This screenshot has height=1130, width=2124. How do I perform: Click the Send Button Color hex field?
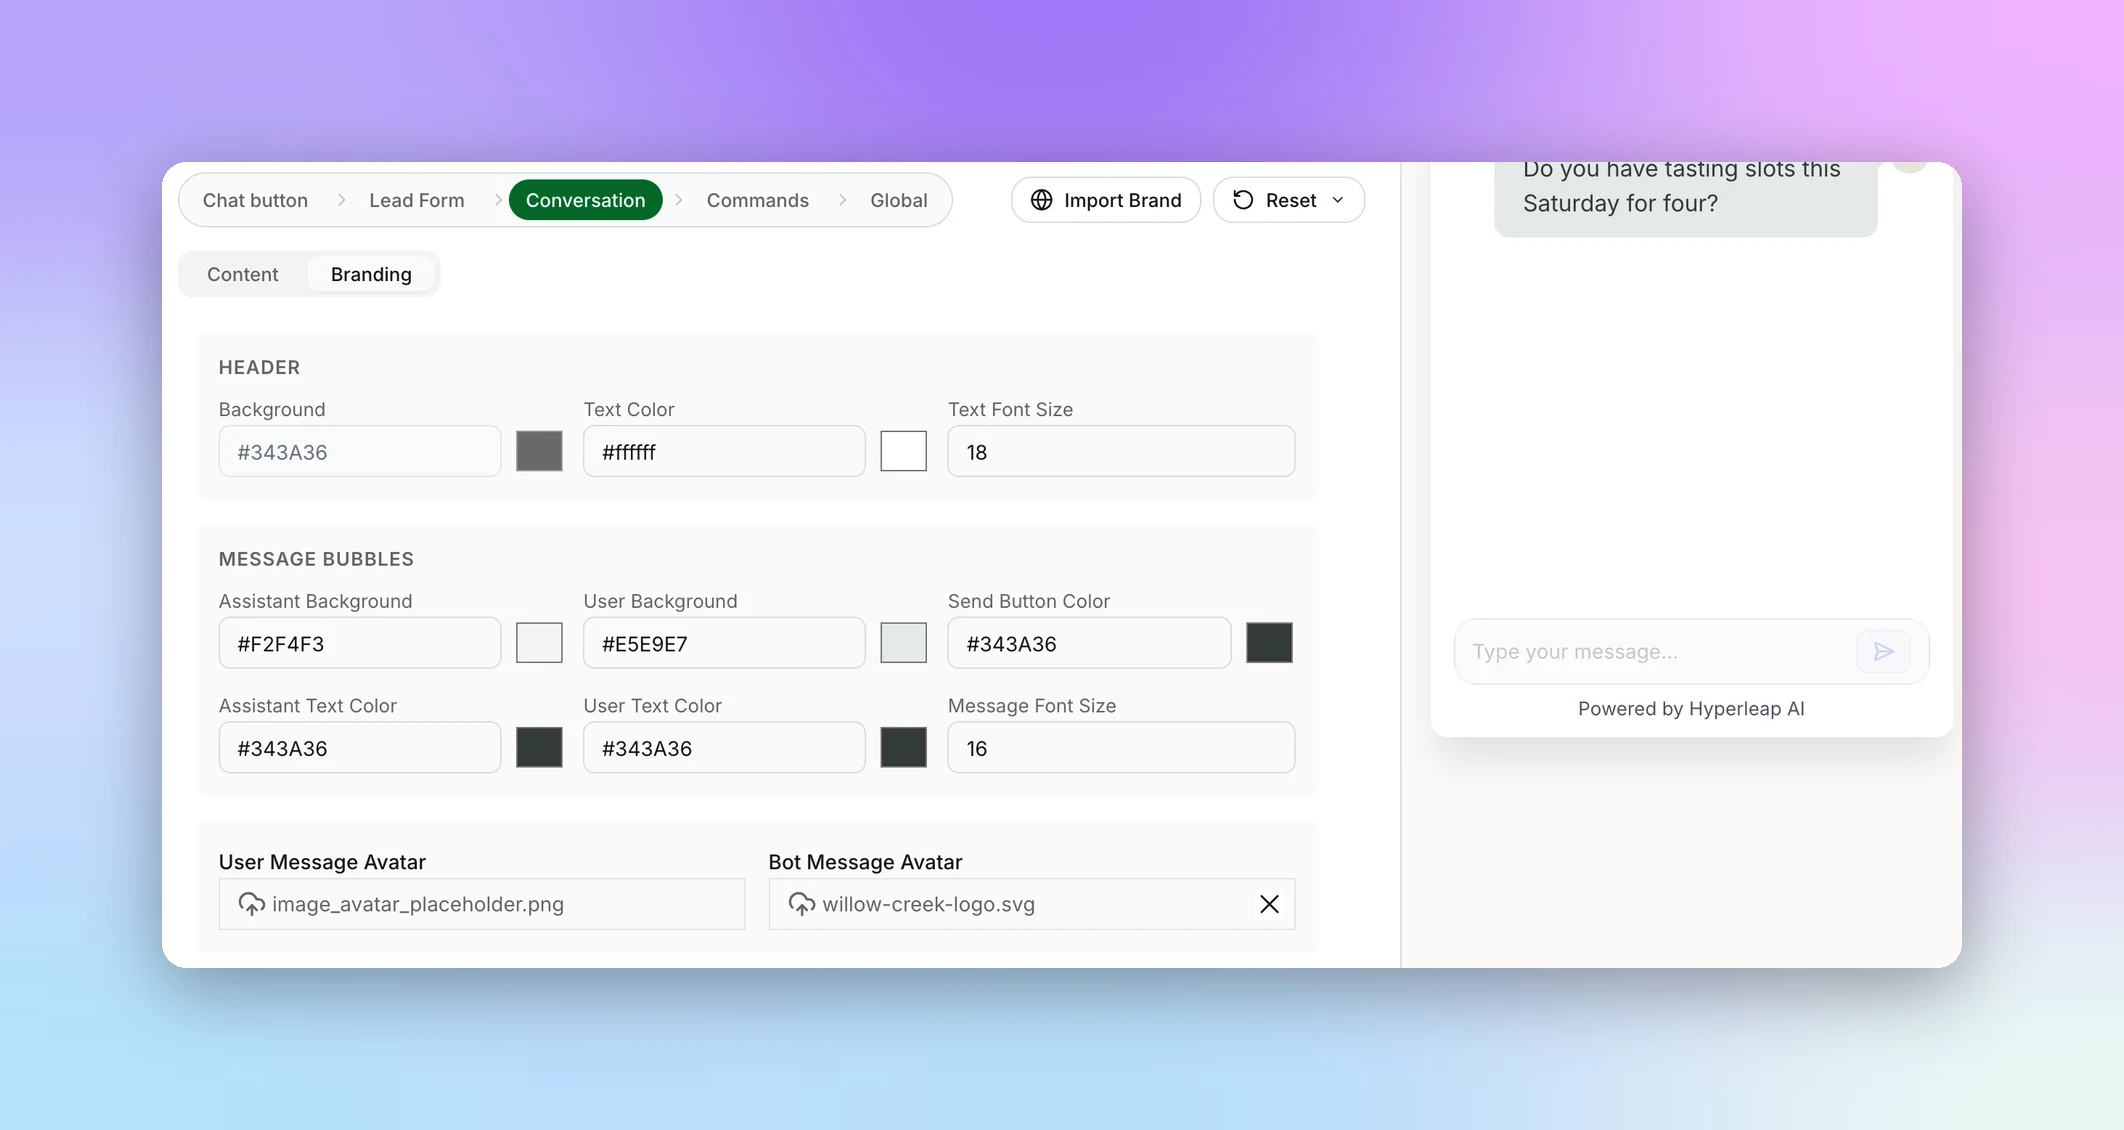[1089, 644]
